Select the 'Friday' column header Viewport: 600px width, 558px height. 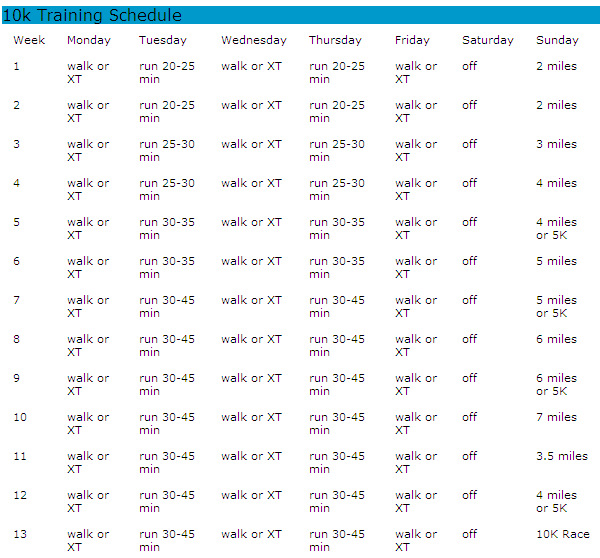(x=412, y=41)
